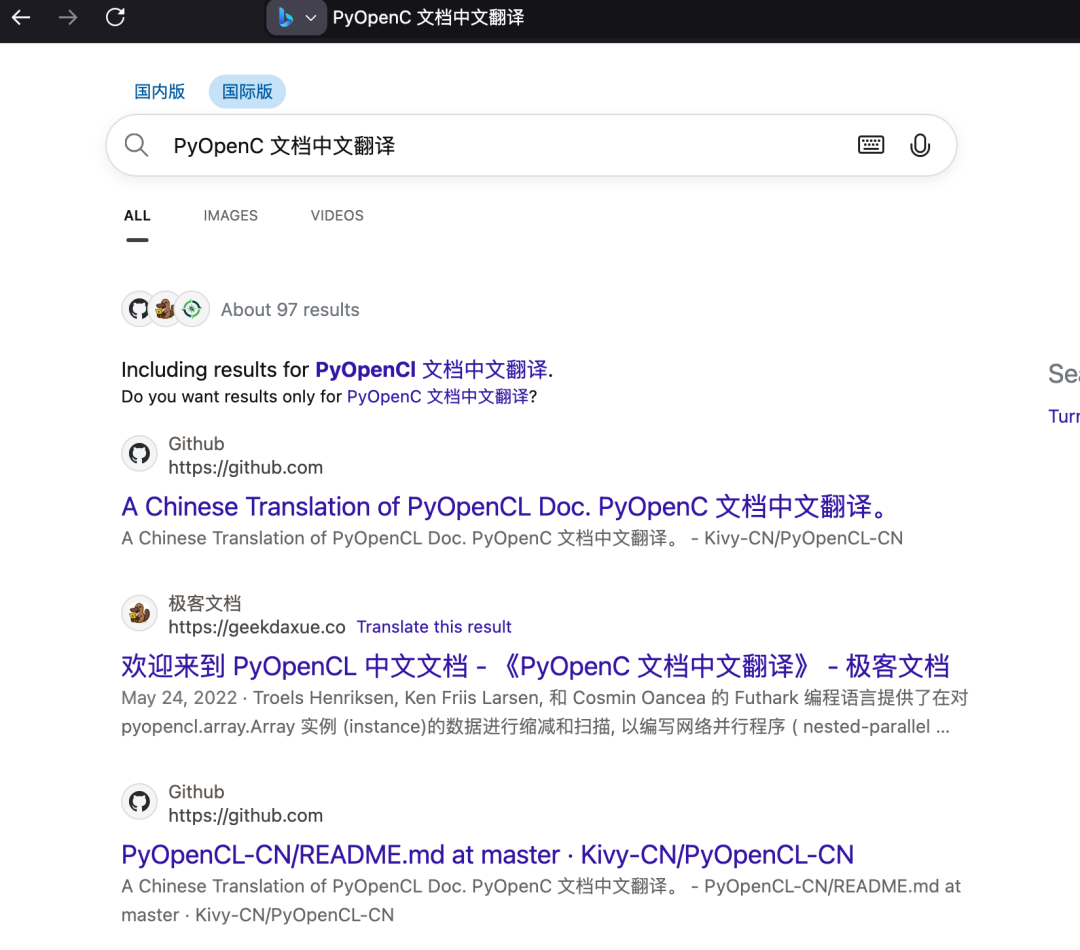The width and height of the screenshot is (1080, 950).
Task: Click the GitHub favicon of the README result
Action: coord(139,802)
